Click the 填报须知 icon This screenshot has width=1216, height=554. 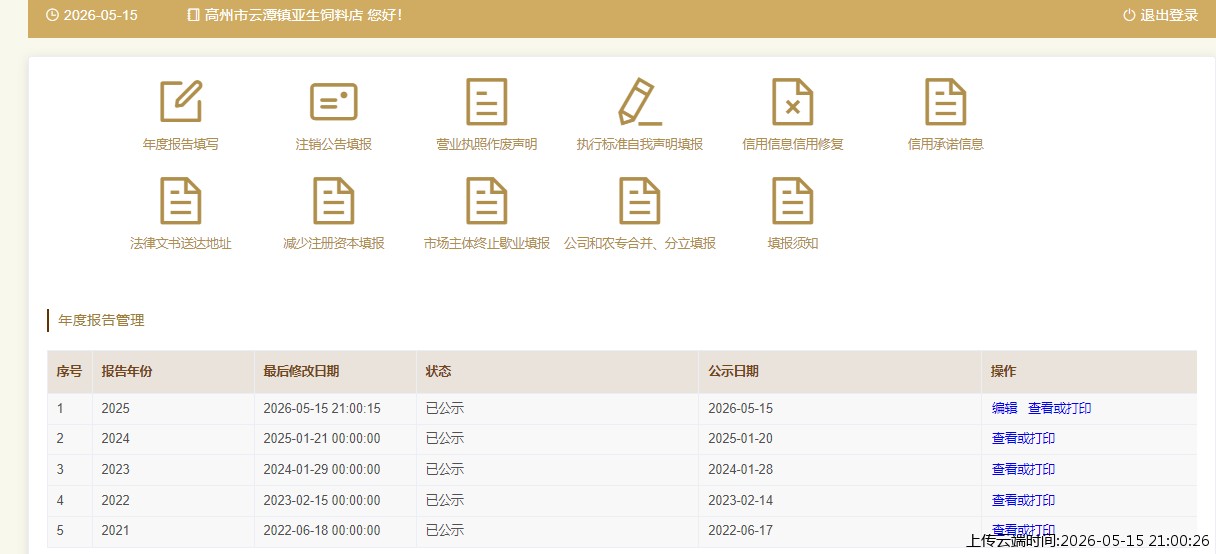point(793,200)
